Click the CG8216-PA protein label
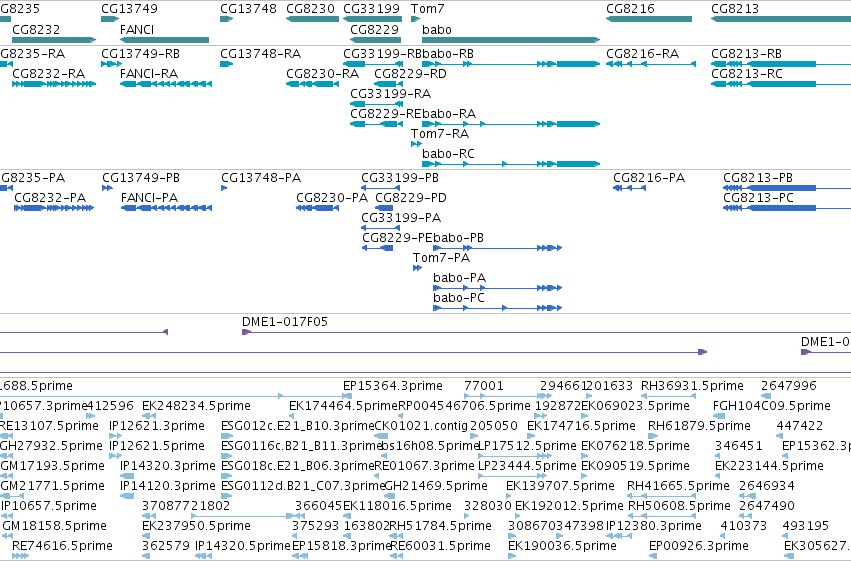851x561 pixels. click(649, 178)
